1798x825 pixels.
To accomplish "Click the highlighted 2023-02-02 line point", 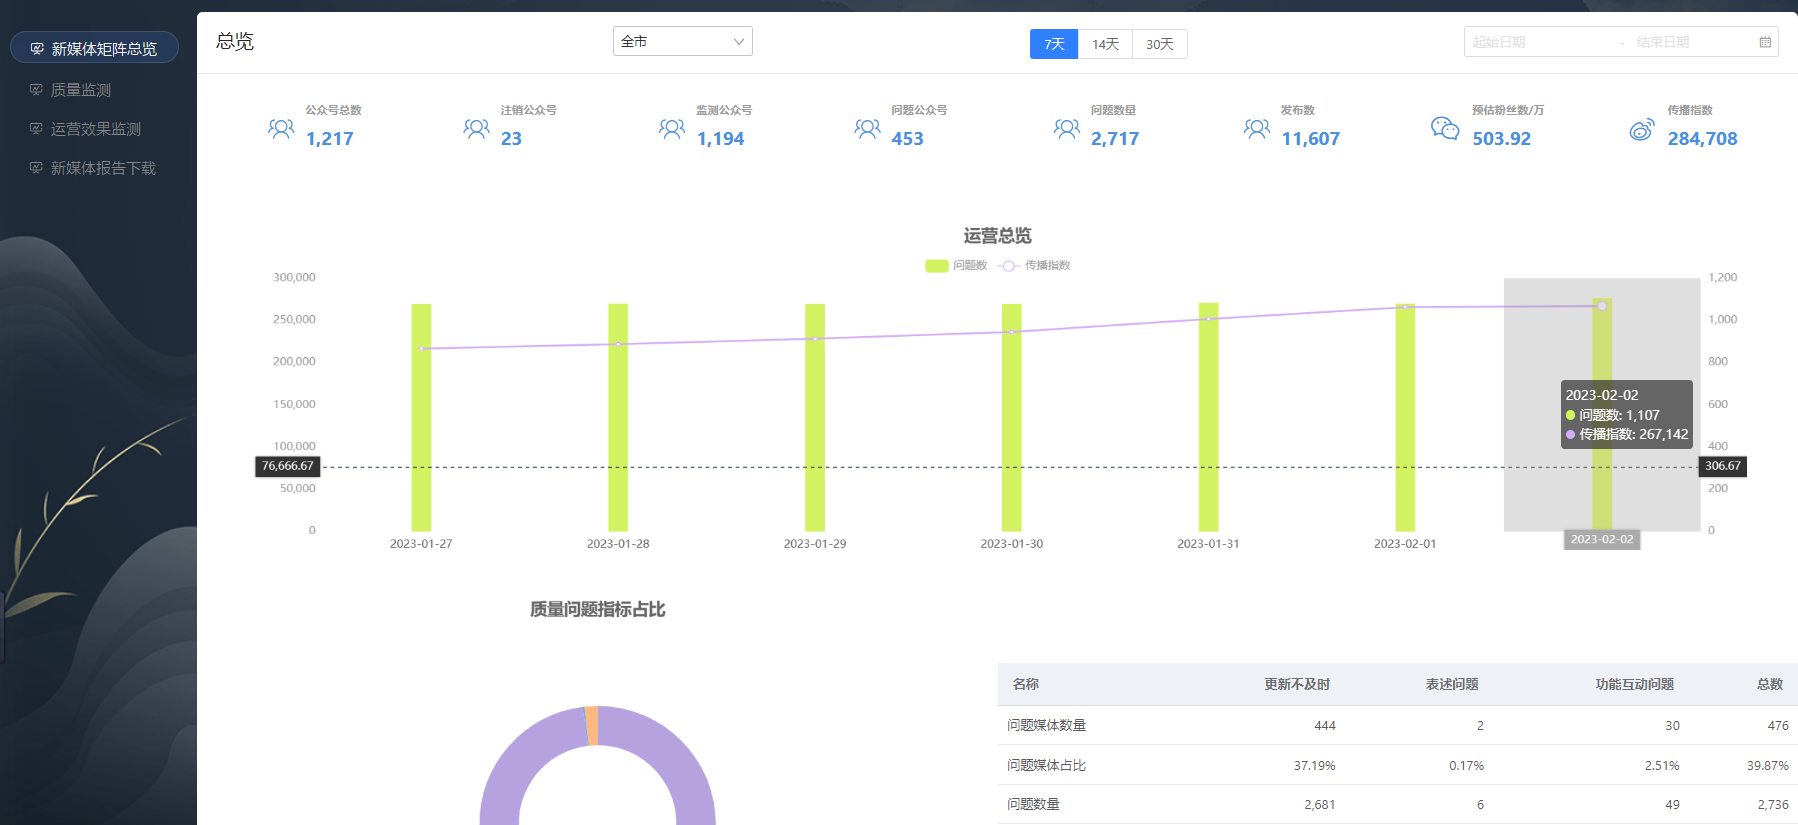I will click(1602, 306).
